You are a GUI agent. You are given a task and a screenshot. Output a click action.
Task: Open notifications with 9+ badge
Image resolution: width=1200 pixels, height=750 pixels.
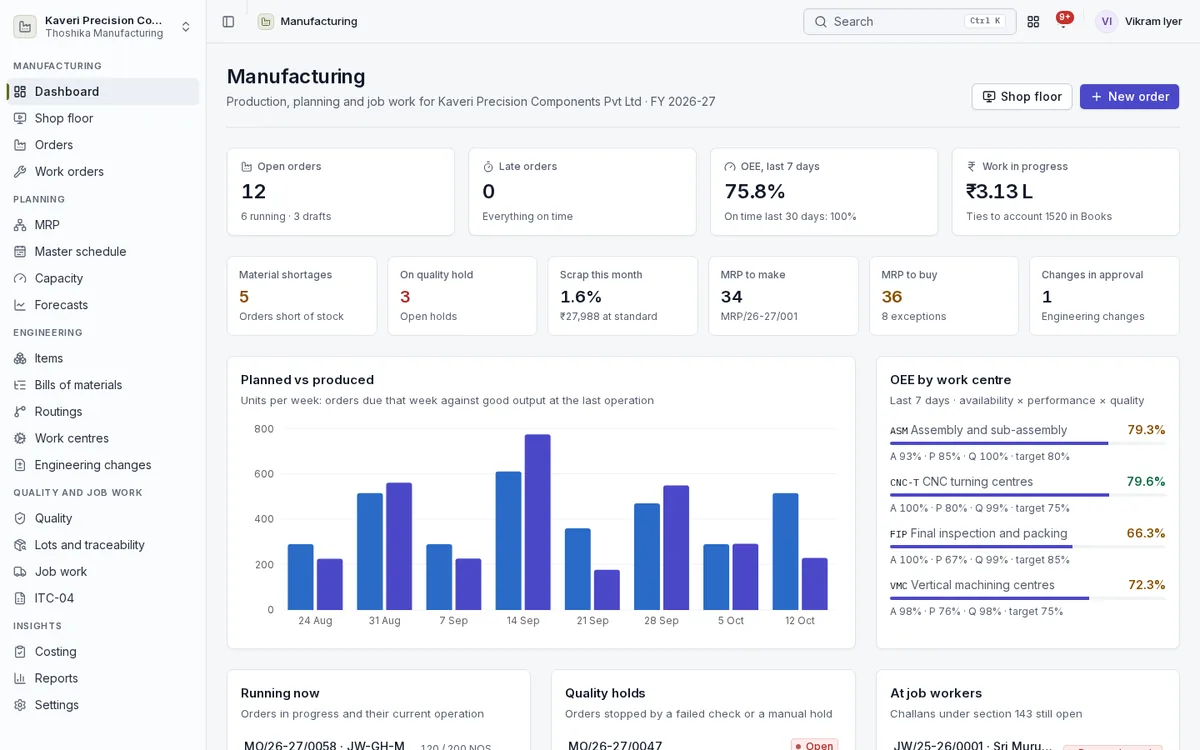click(x=1063, y=21)
